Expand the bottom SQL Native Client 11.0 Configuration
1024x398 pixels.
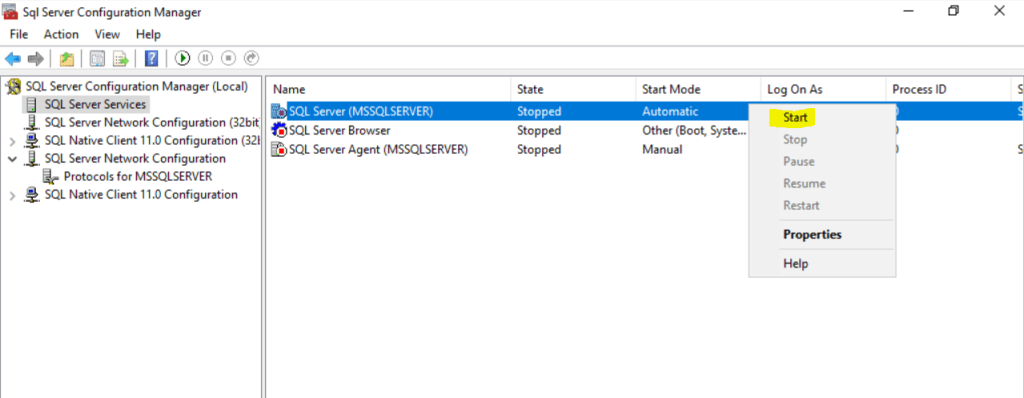coord(12,195)
